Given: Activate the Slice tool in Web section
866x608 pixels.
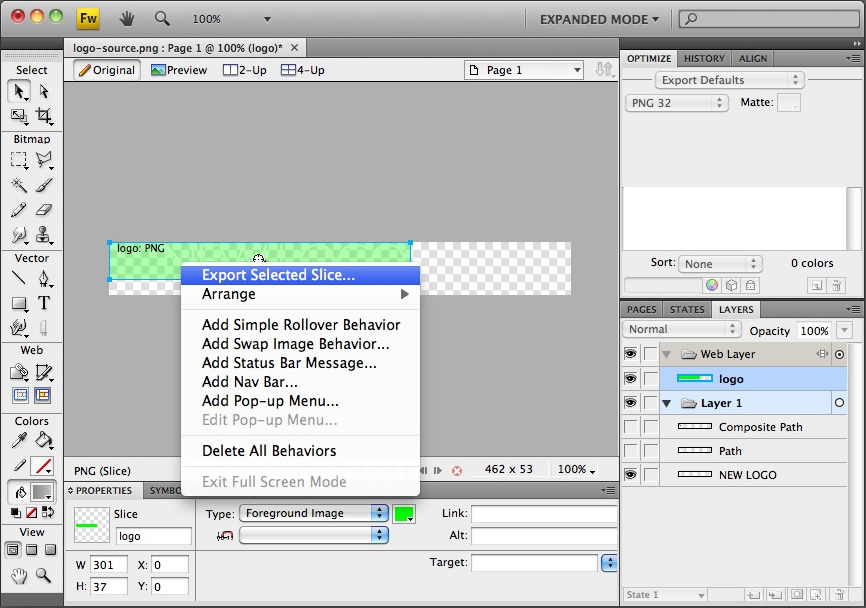Looking at the screenshot, I should pyautogui.click(x=44, y=372).
